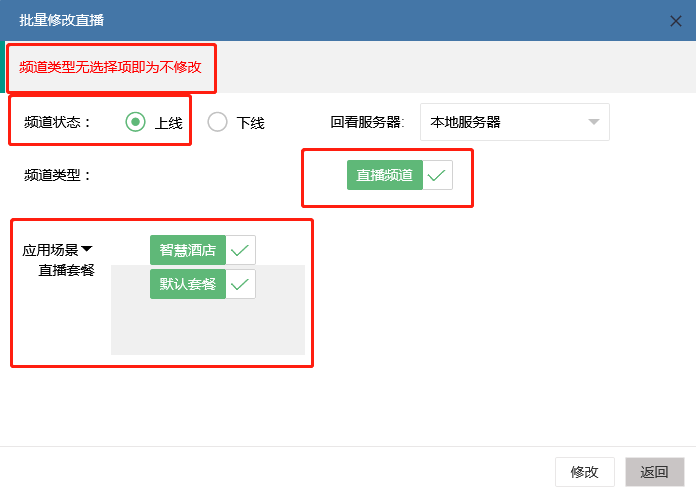Open the 本地服务器 server dropdown

[505, 122]
